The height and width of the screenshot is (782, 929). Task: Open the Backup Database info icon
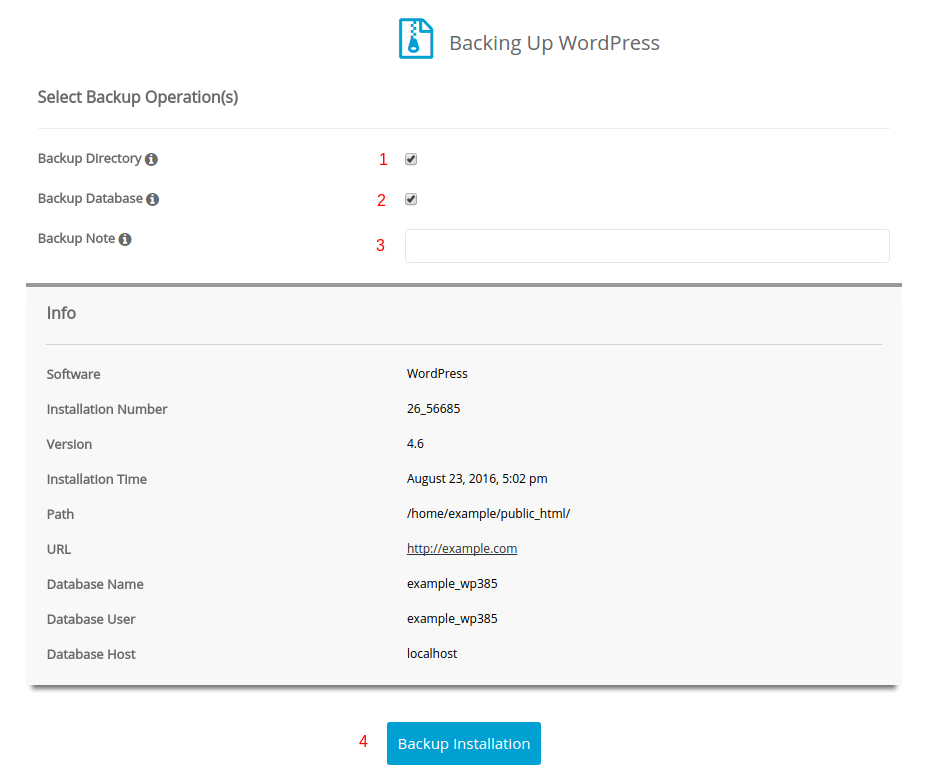coord(153,199)
